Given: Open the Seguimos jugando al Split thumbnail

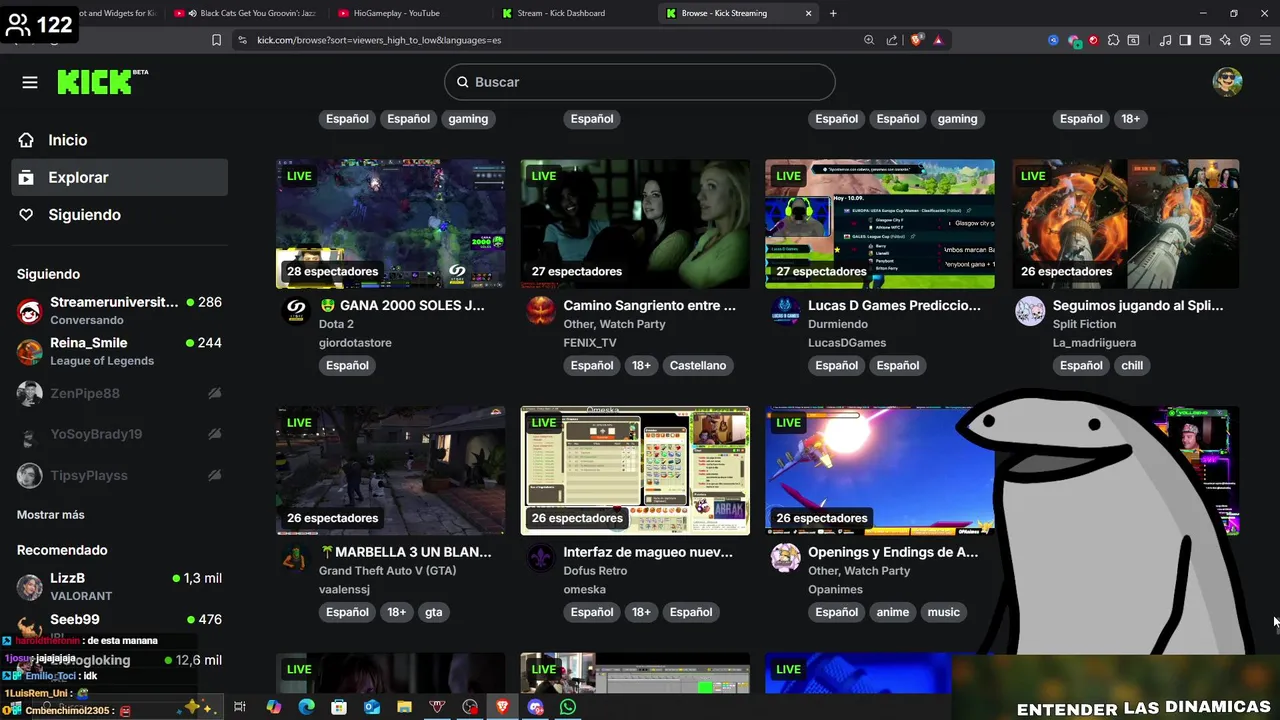Looking at the screenshot, I should [x=1125, y=224].
